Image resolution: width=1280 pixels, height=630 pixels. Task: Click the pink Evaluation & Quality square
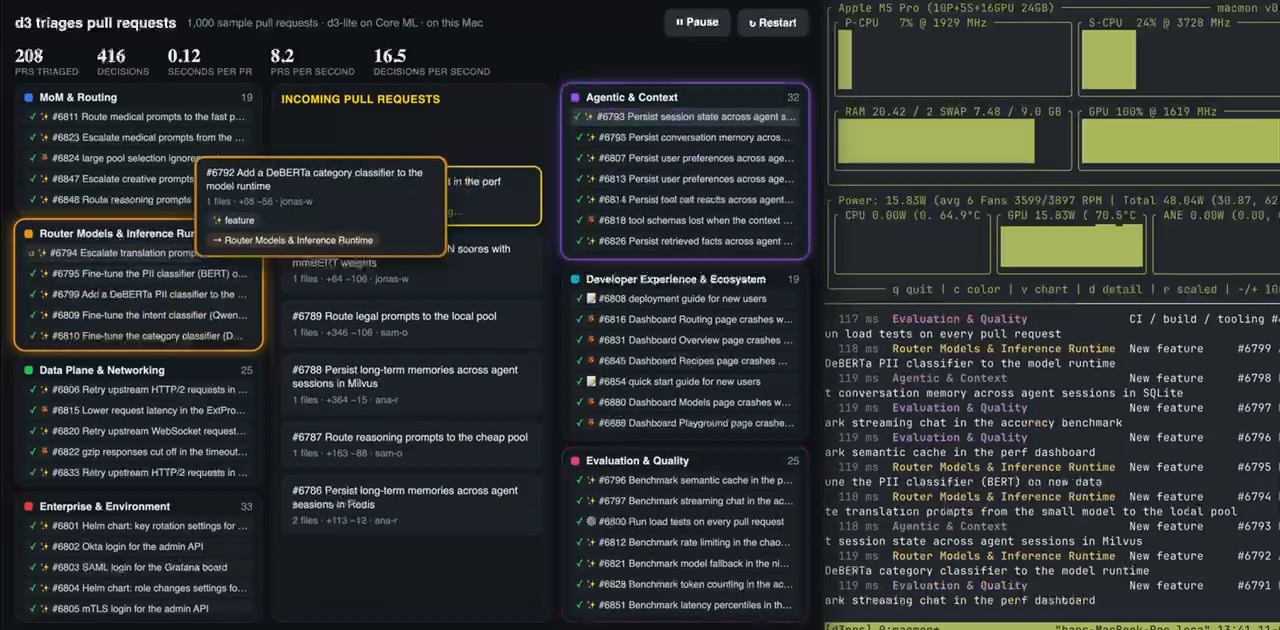pyautogui.click(x=575, y=461)
